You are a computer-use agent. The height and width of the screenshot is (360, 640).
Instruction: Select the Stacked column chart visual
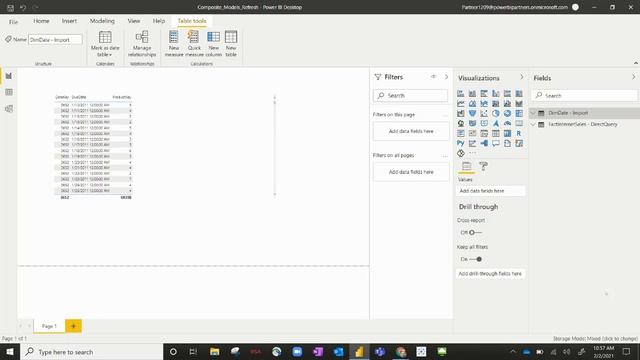[x=472, y=93]
